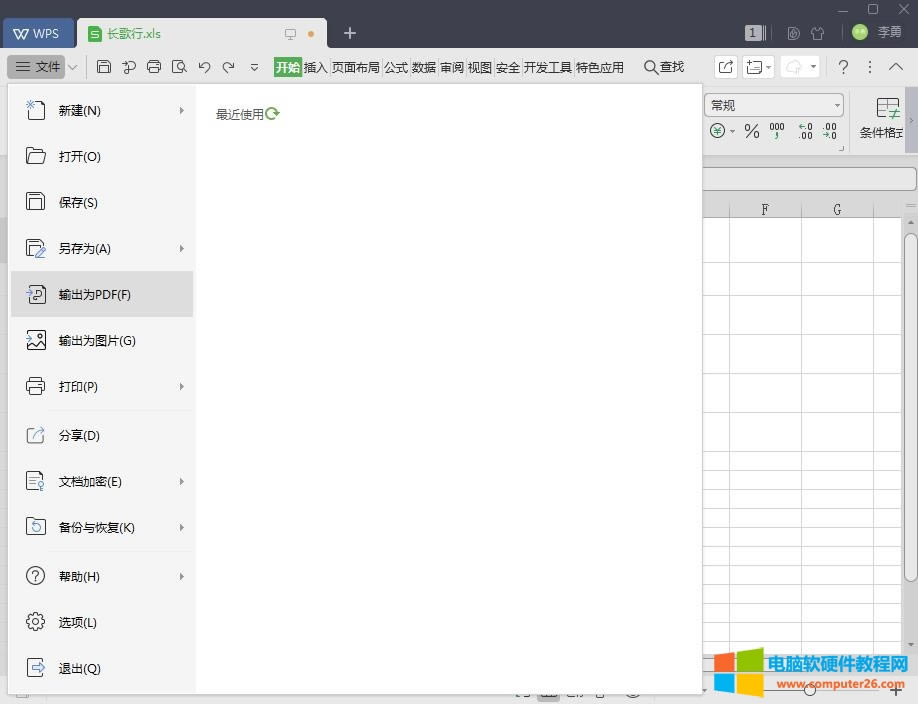Screen dimensions: 918x704
Task: Click the Undo icon
Action: [205, 67]
